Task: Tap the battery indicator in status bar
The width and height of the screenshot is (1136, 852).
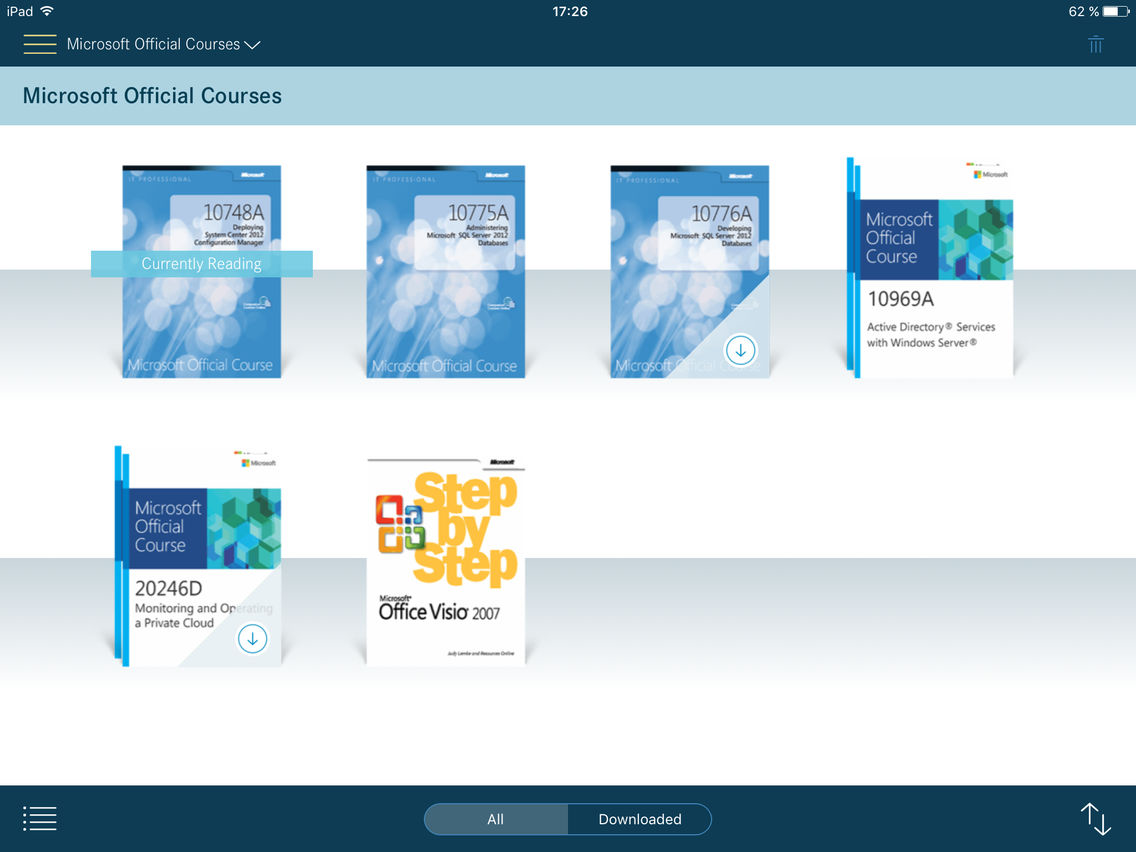Action: [1115, 12]
